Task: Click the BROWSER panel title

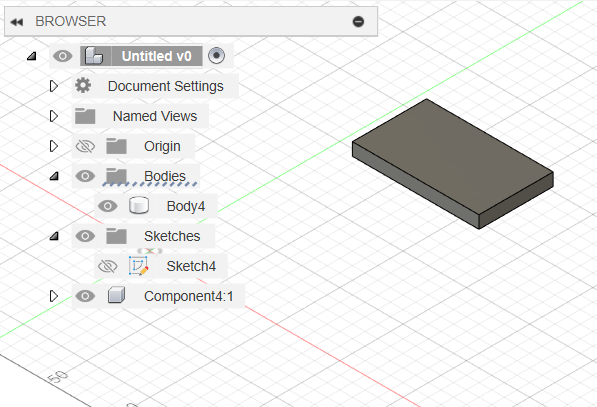Action: pos(70,21)
